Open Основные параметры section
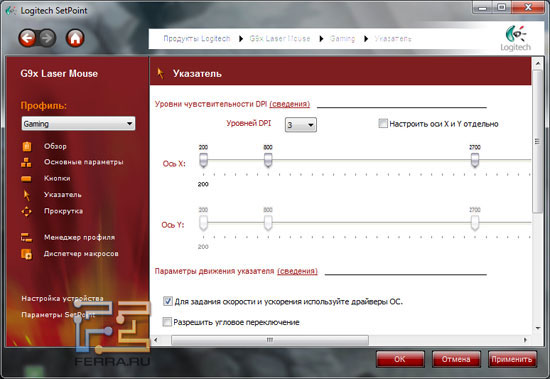The image size is (550, 379). pos(83,162)
